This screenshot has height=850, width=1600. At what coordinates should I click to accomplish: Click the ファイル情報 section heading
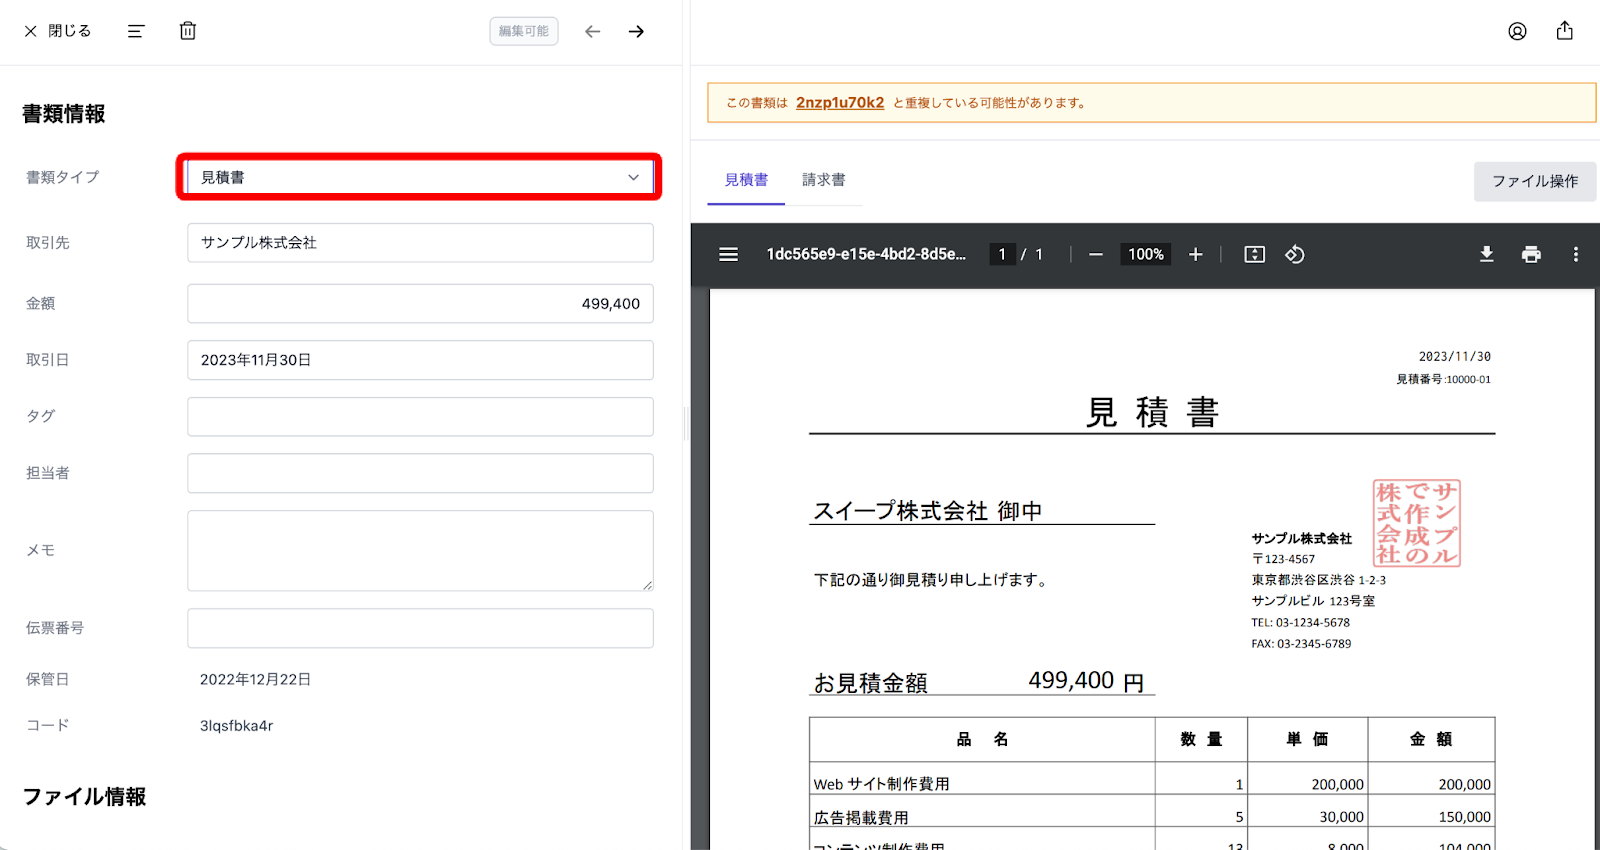click(84, 797)
